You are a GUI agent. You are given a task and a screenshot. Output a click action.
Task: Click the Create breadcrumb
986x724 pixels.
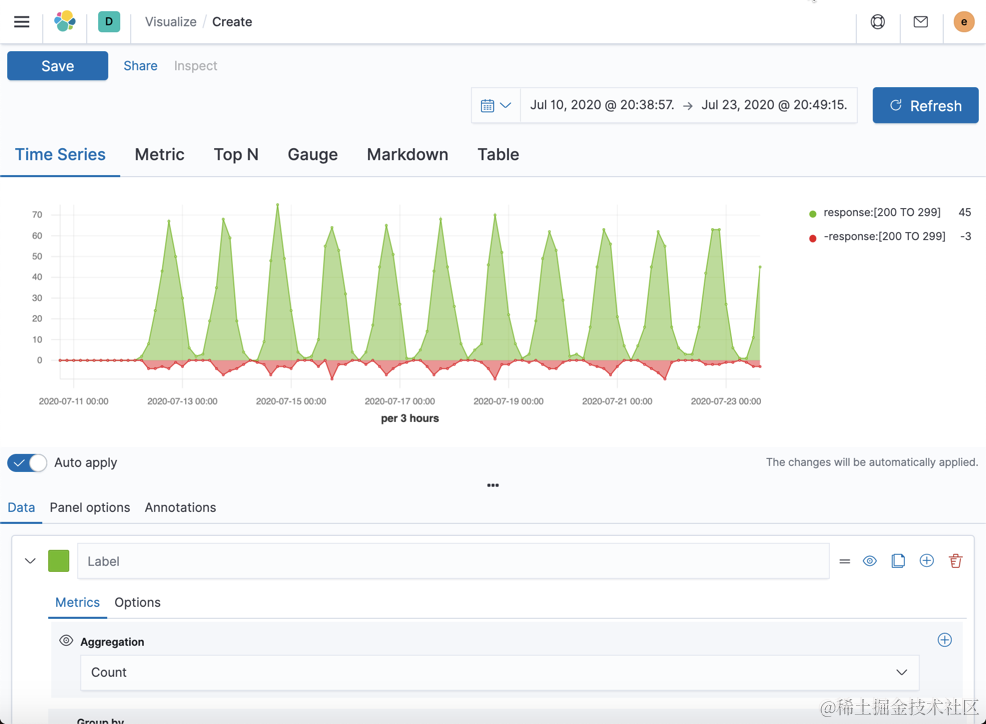pos(232,22)
